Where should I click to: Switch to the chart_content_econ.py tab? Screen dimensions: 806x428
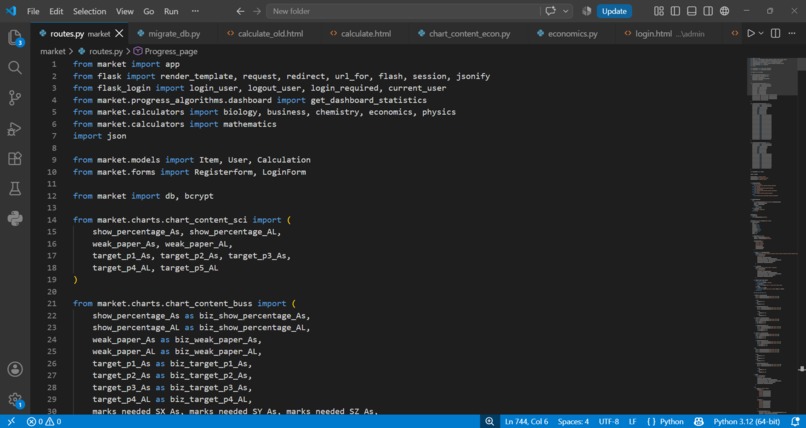469,33
